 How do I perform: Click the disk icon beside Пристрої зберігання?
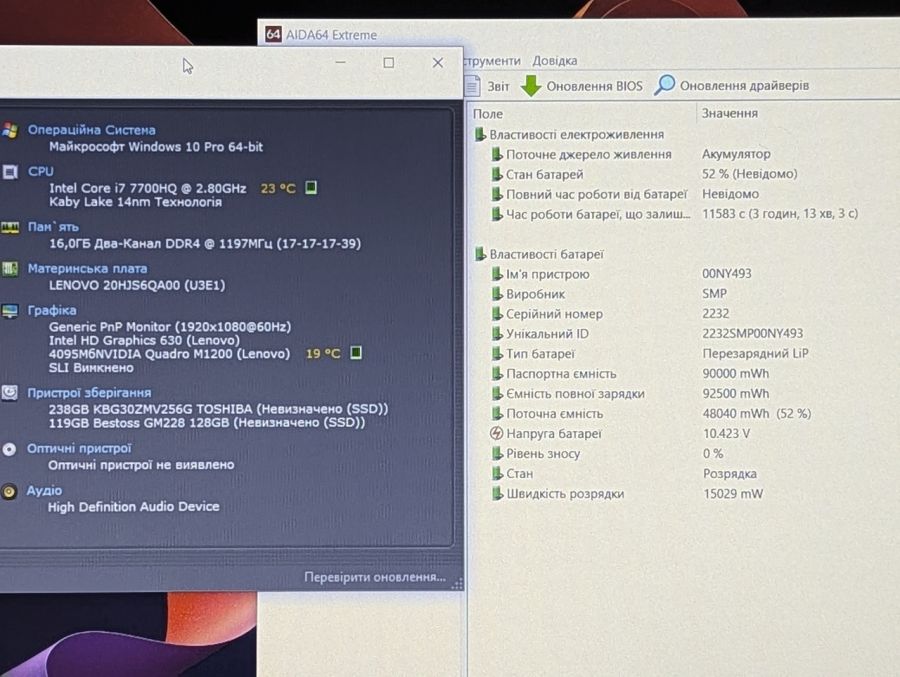tap(9, 393)
